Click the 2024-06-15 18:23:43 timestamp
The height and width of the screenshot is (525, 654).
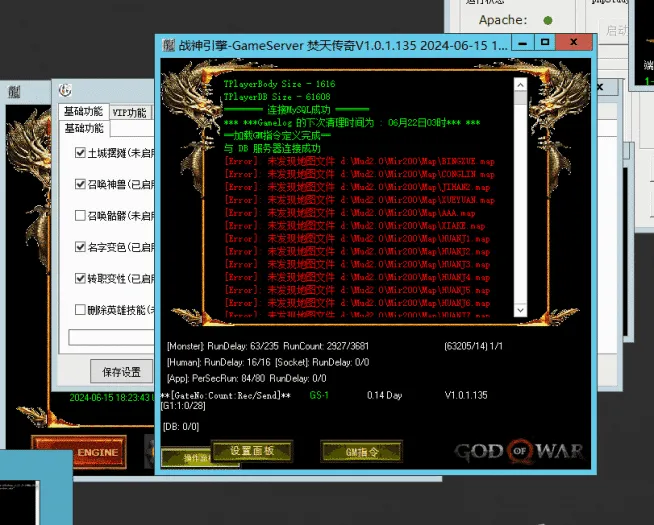110,397
